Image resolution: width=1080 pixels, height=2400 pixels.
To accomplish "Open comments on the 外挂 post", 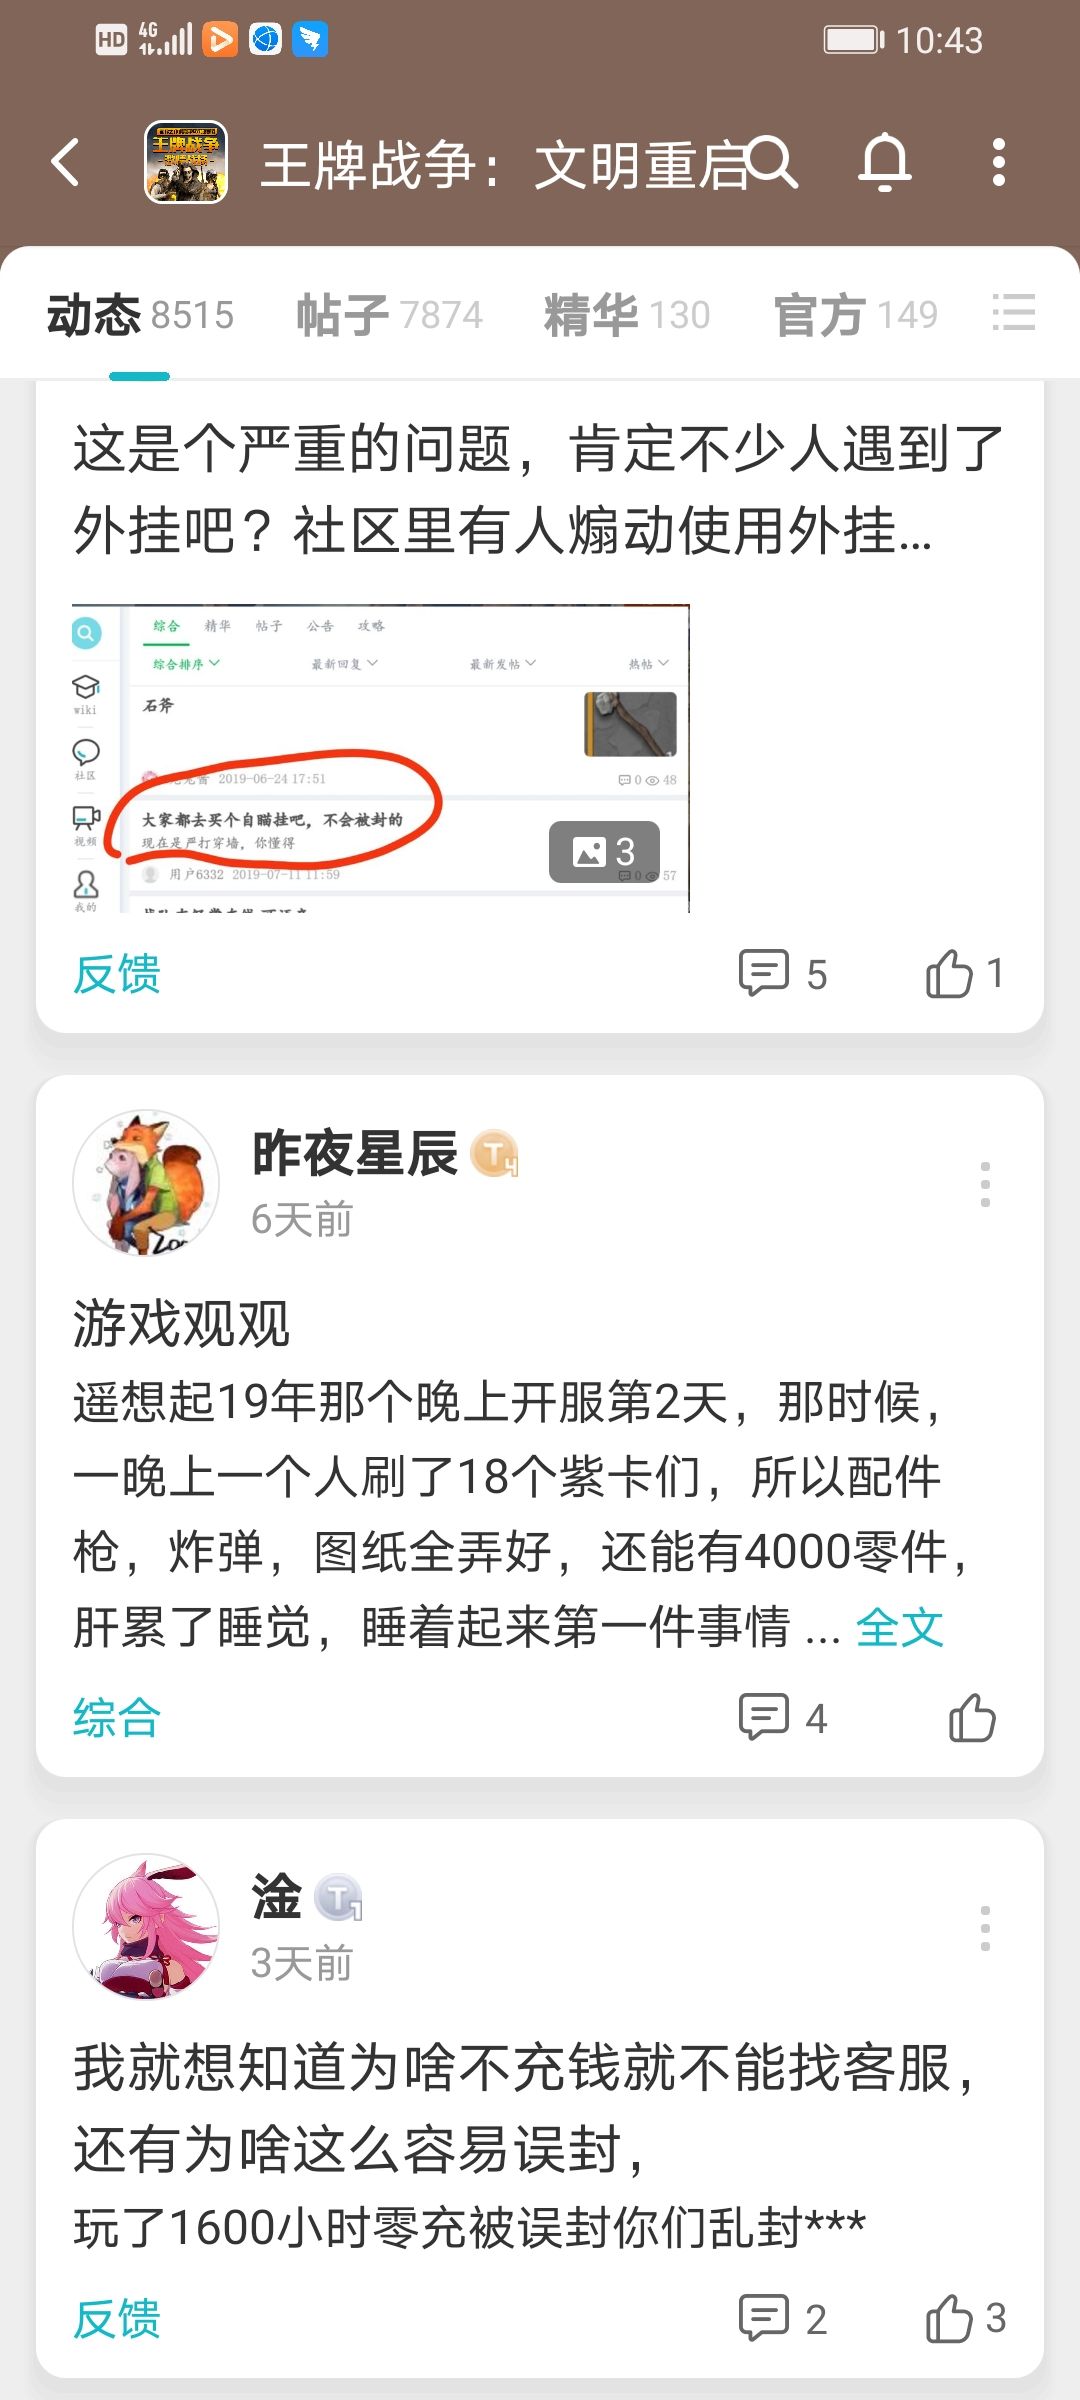I will 783,973.
